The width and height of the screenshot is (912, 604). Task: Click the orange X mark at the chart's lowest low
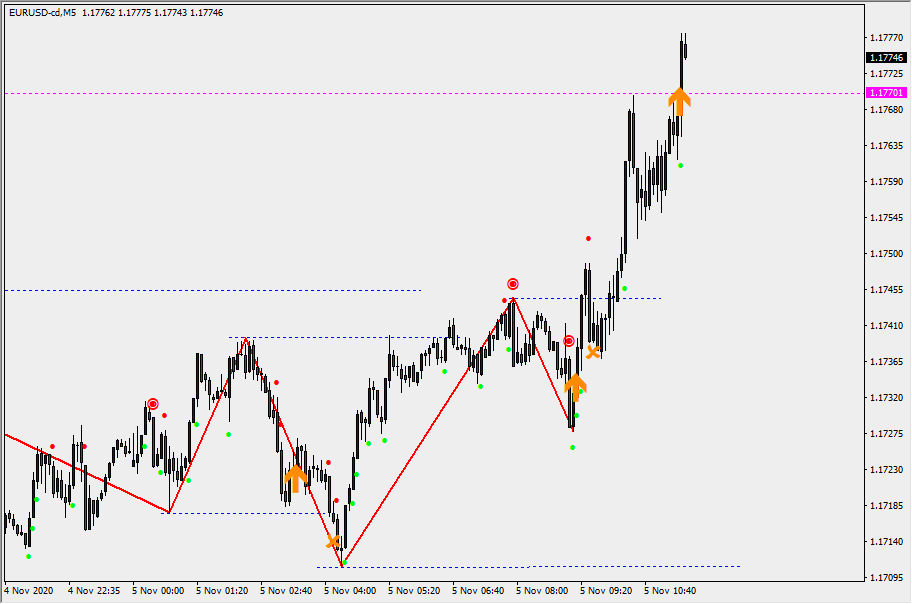pyautogui.click(x=333, y=542)
